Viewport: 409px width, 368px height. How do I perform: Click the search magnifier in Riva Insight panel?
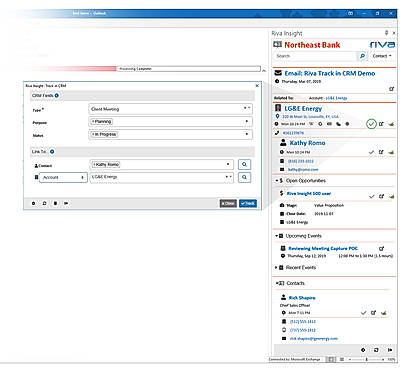(x=362, y=56)
